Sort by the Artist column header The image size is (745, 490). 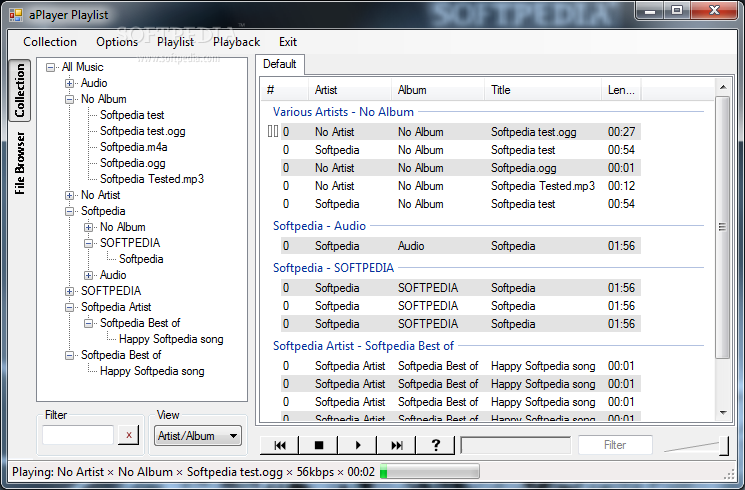[349, 90]
